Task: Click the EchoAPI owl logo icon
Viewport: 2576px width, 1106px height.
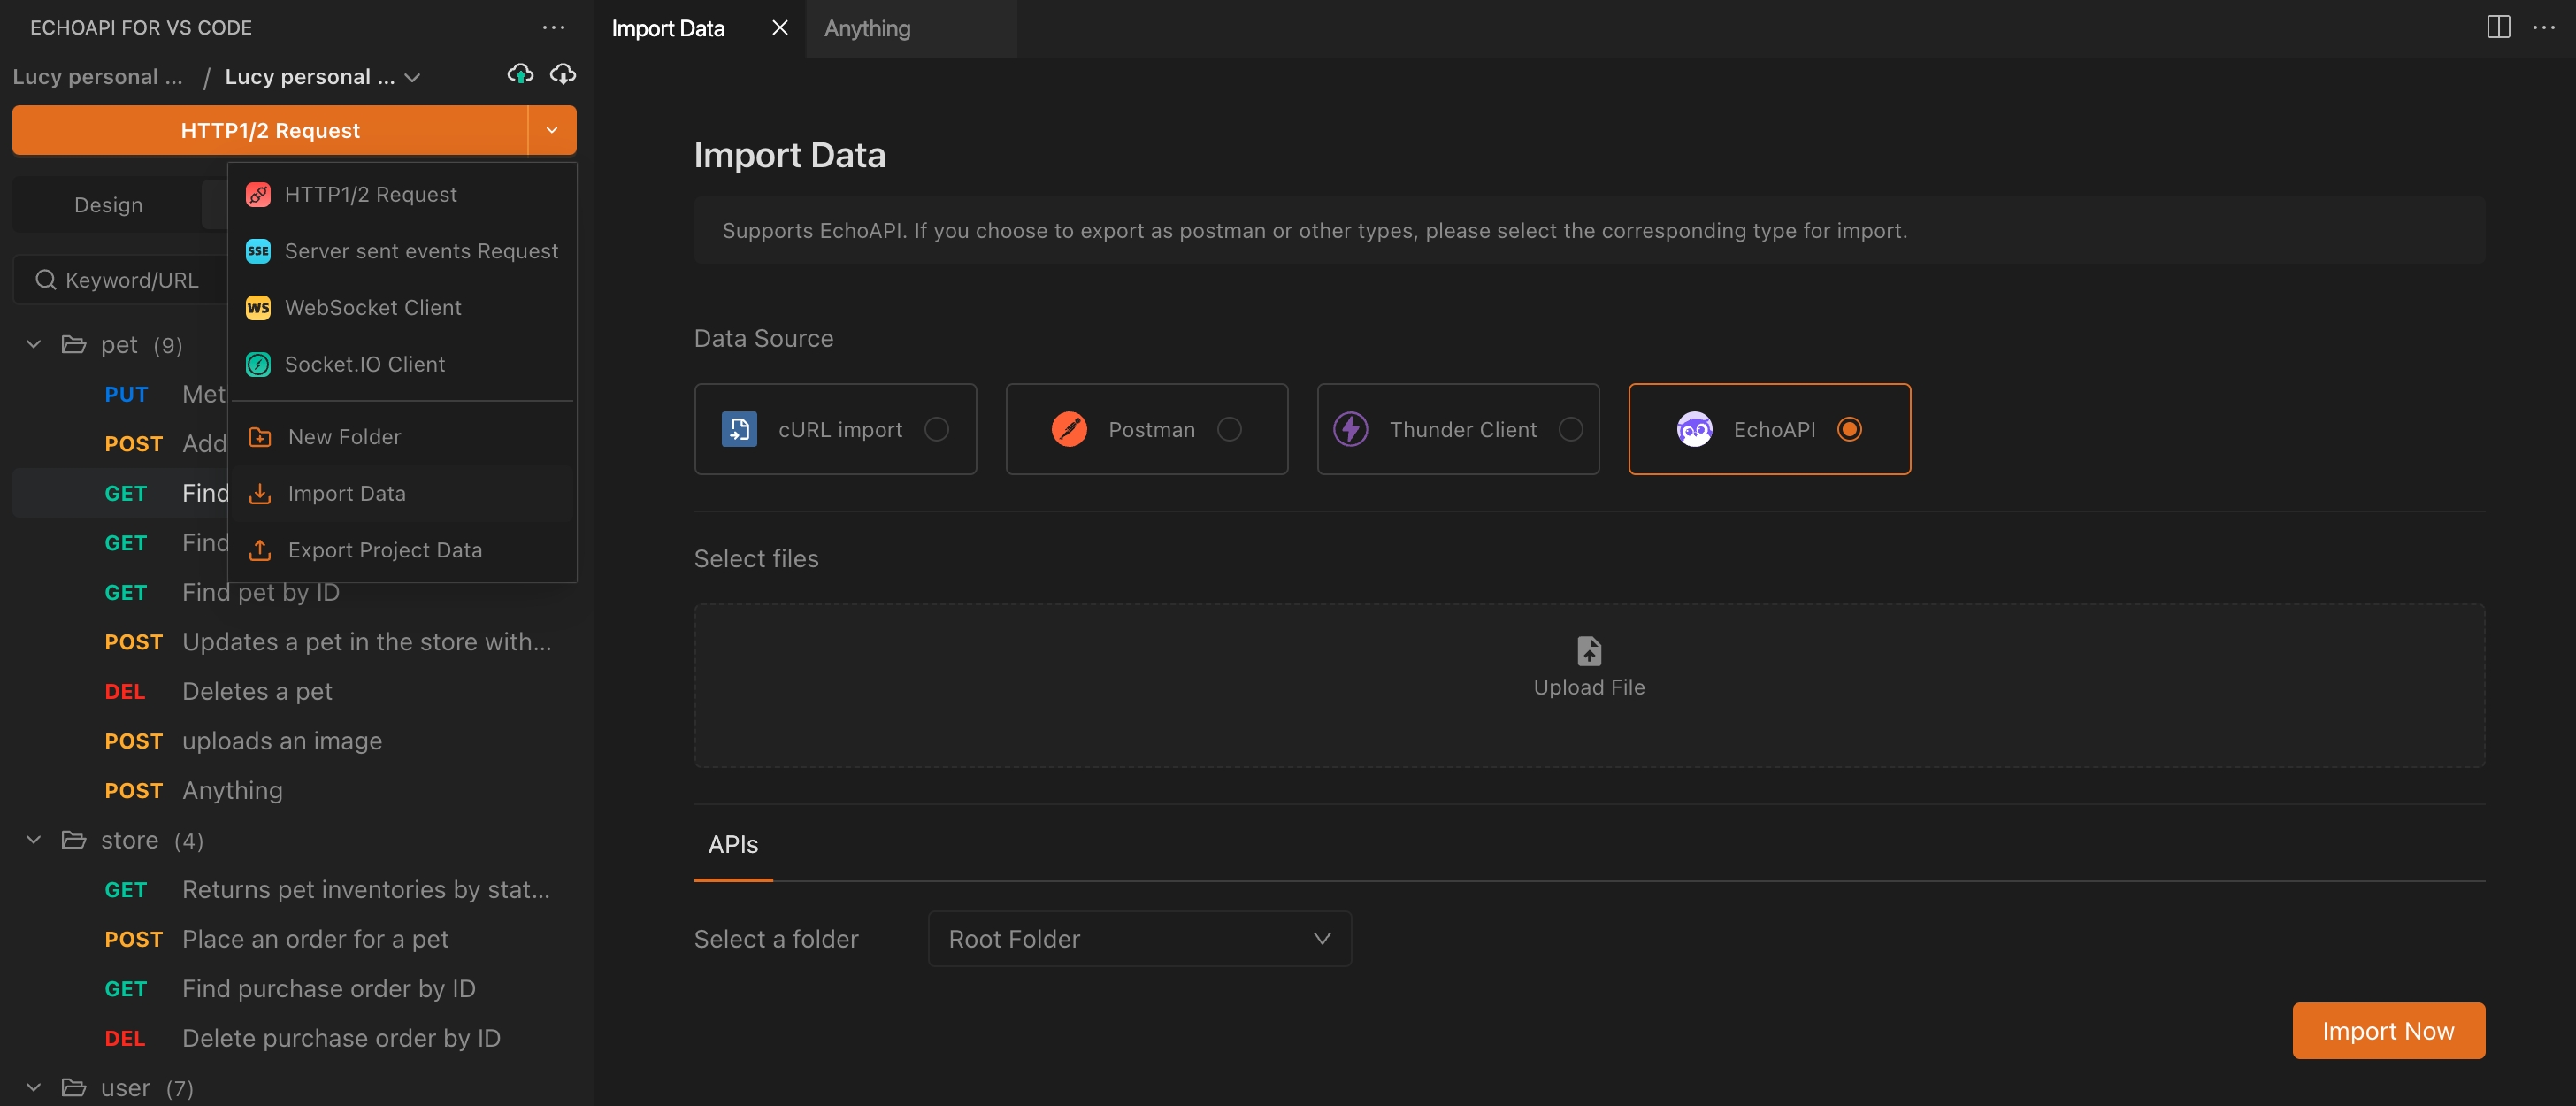Action: coord(1694,429)
